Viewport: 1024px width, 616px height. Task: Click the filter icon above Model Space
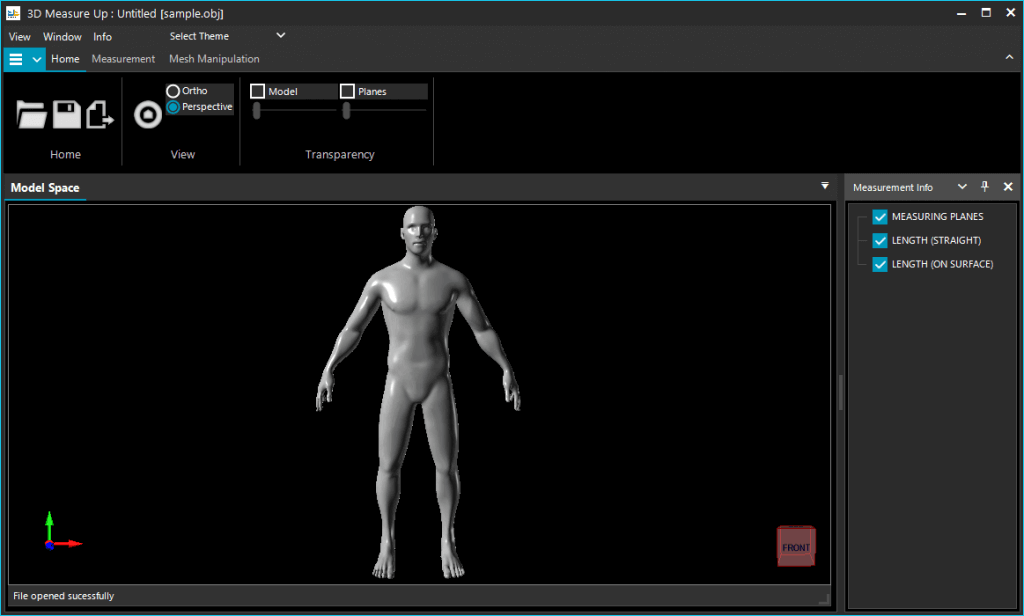pos(824,186)
